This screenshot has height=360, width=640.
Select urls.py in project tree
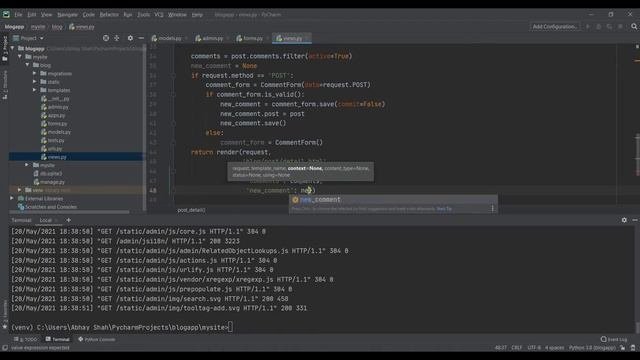point(51,149)
